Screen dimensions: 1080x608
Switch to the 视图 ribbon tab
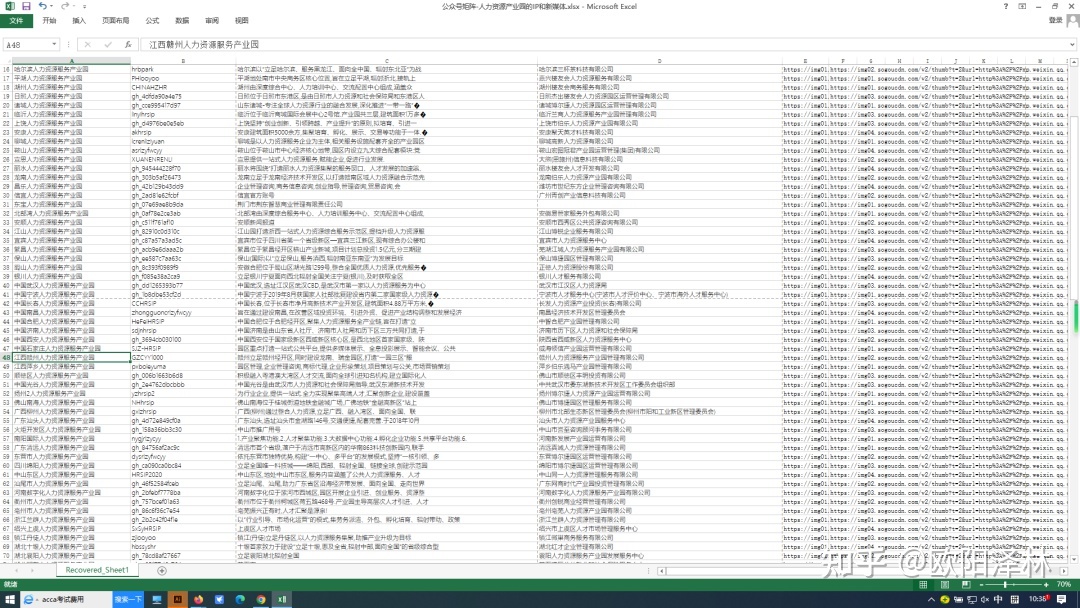tap(241, 21)
